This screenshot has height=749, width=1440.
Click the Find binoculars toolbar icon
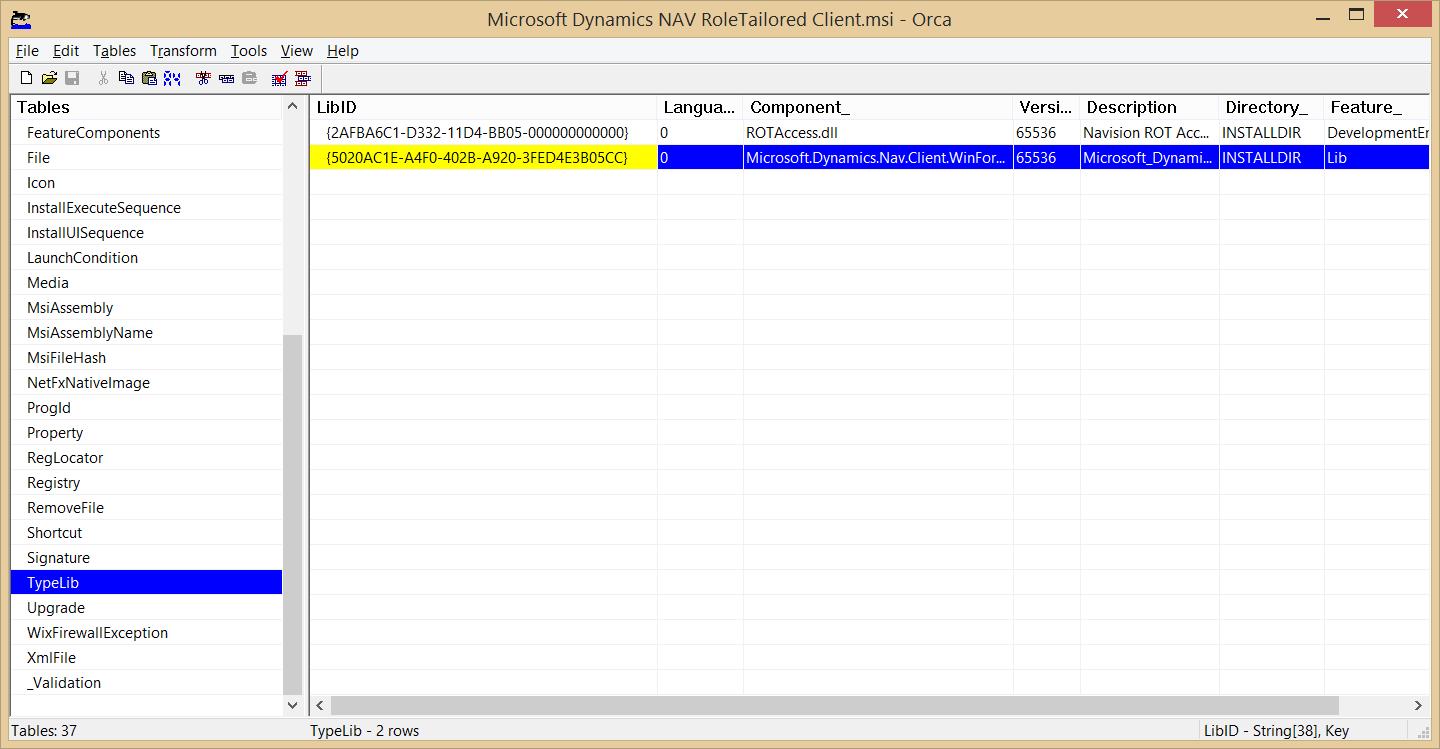click(172, 78)
